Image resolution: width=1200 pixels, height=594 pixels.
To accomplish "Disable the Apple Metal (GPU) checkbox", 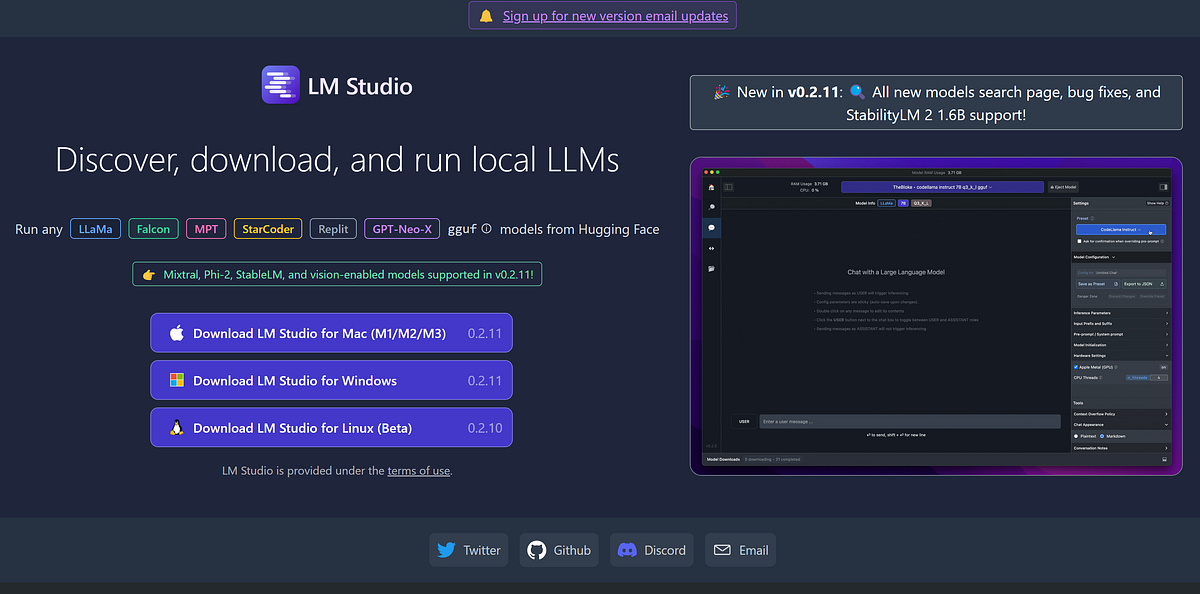I will point(1076,367).
